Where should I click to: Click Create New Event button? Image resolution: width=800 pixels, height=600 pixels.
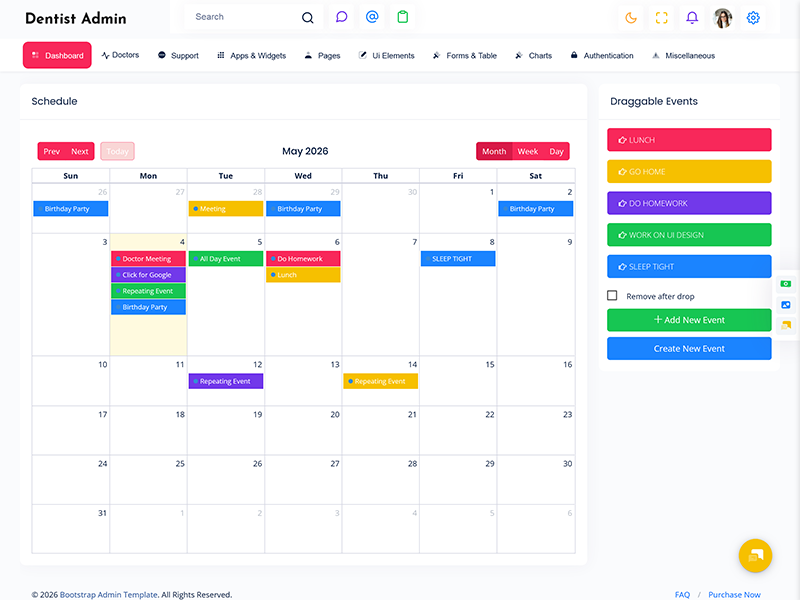[x=689, y=348]
